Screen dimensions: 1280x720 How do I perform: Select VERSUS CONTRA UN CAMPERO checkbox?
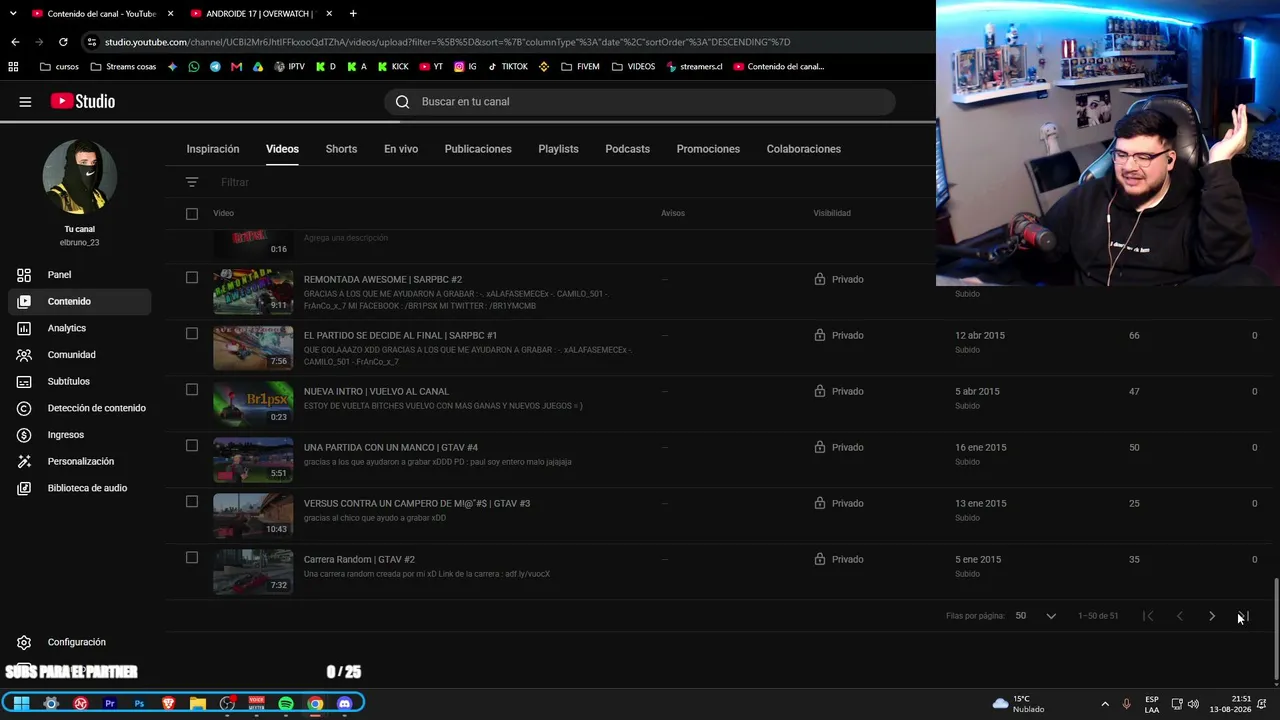192,501
